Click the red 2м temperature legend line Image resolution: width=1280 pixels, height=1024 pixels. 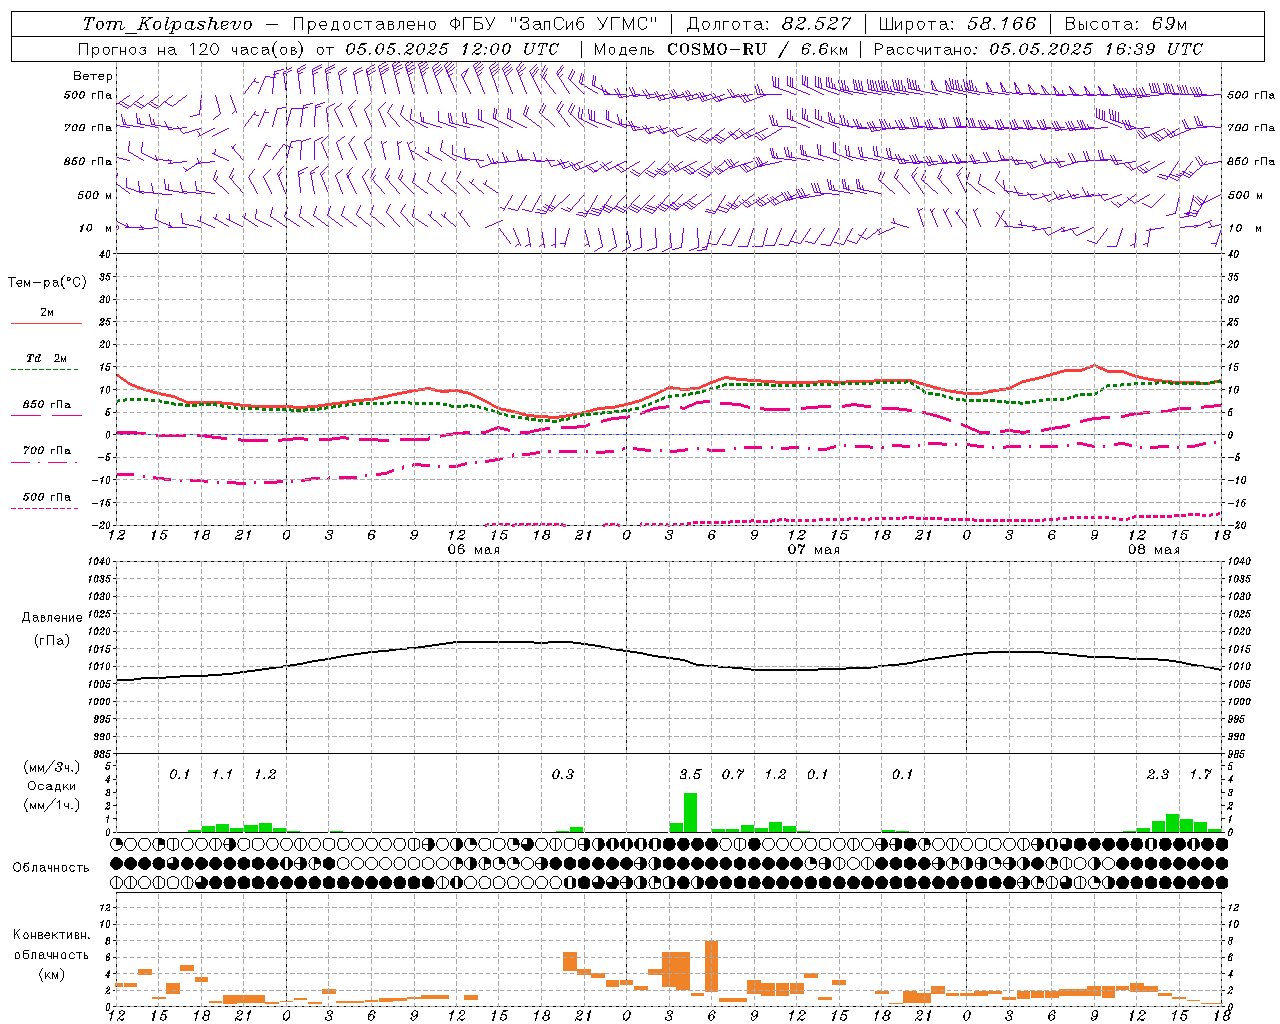pyautogui.click(x=46, y=323)
